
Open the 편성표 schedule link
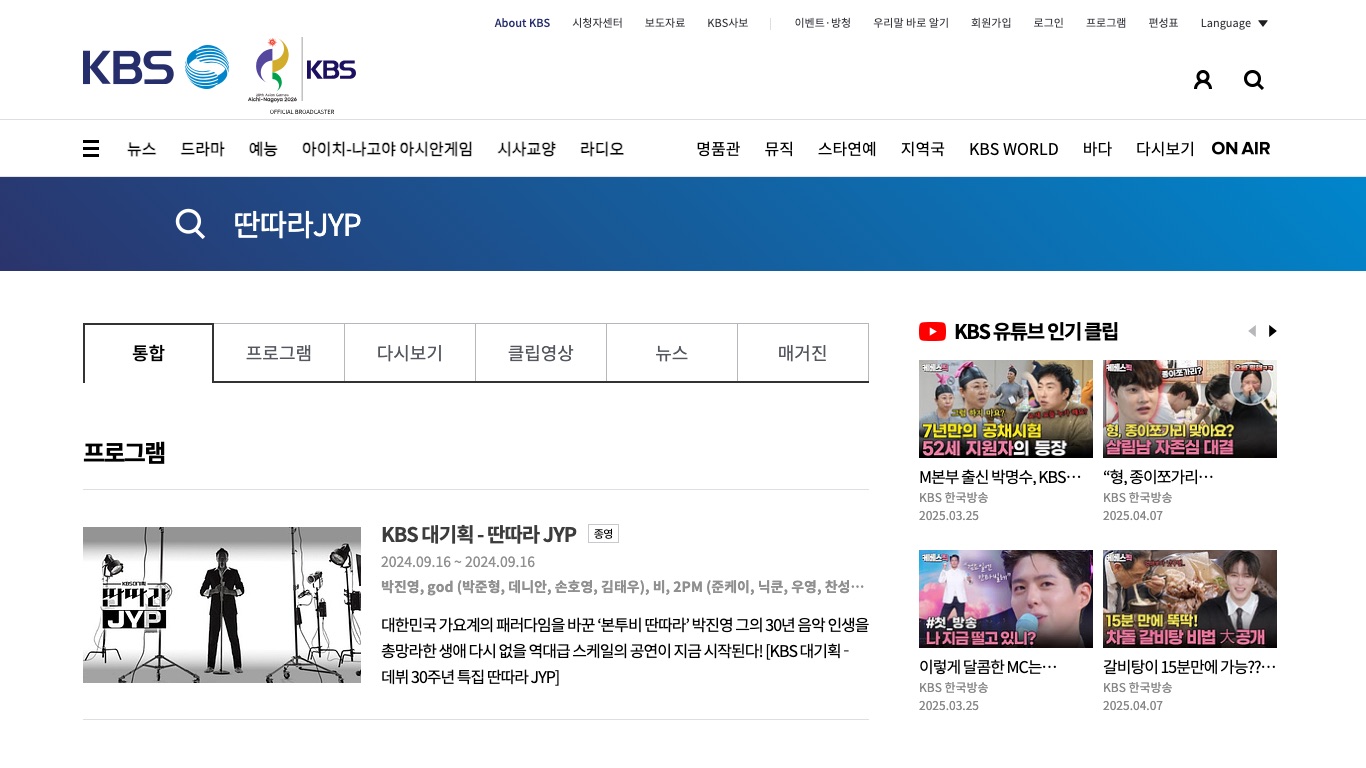(1163, 23)
